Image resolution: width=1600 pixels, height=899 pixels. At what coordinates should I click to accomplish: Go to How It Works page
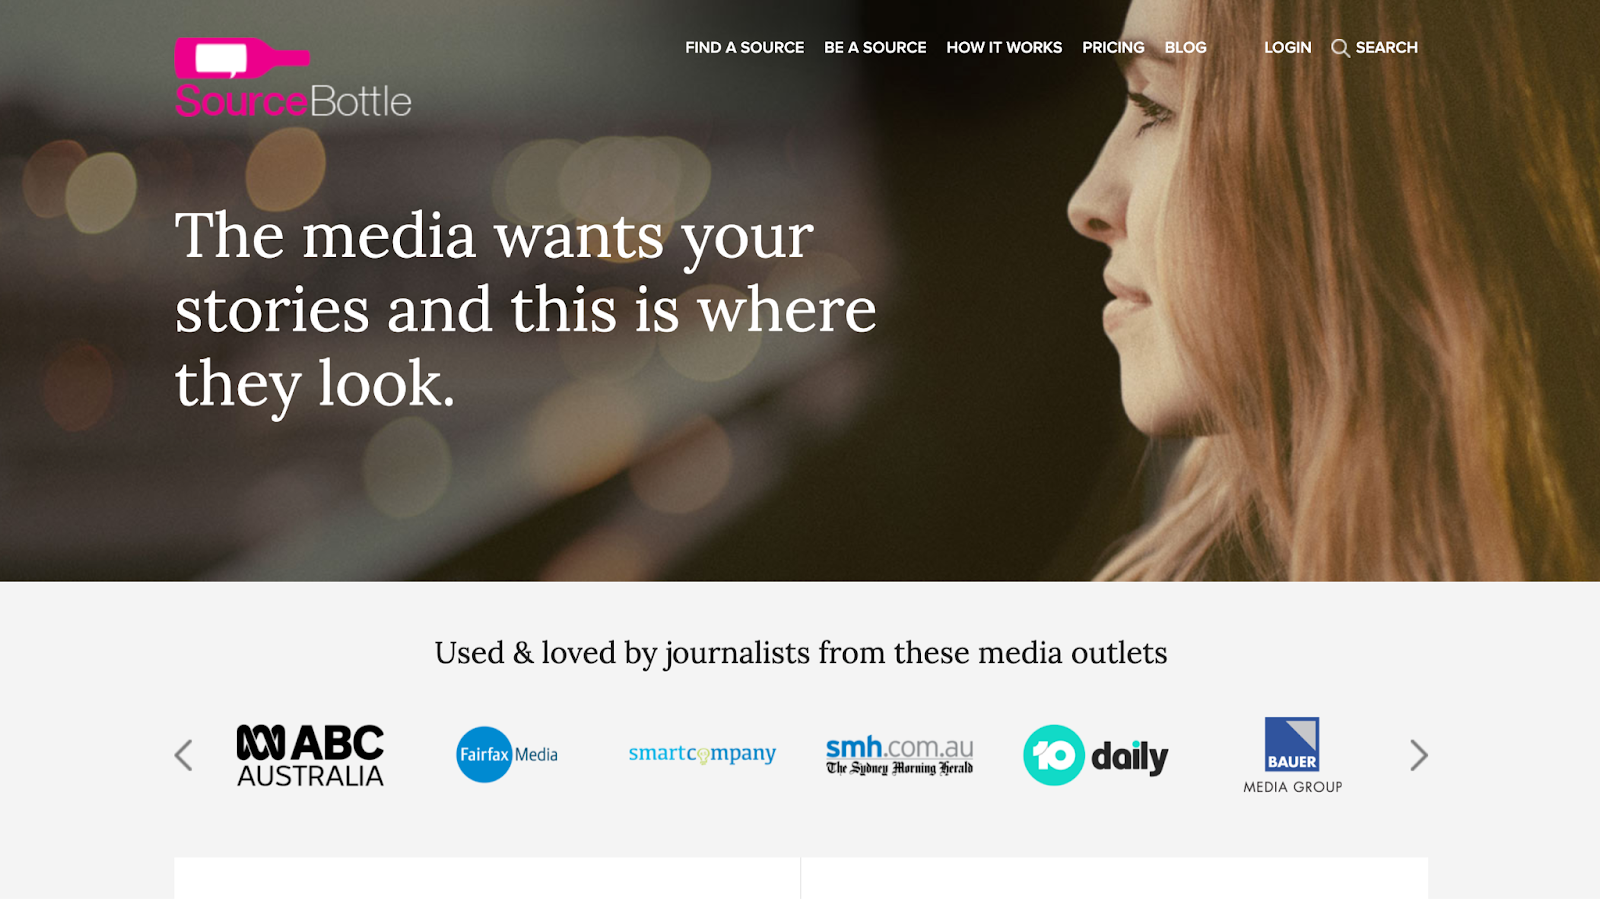point(1004,47)
